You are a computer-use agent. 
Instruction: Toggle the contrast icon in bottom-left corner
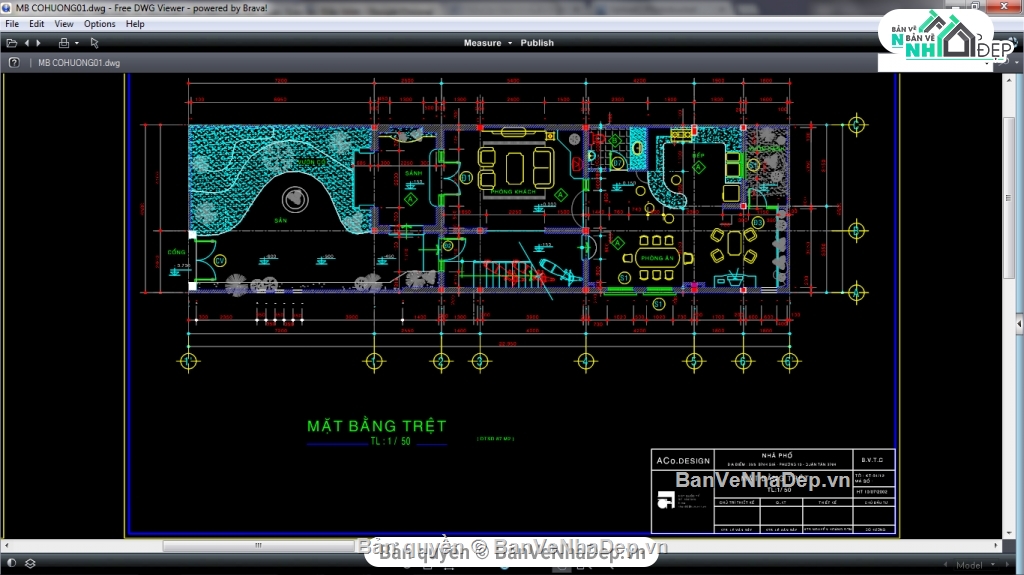[10, 565]
